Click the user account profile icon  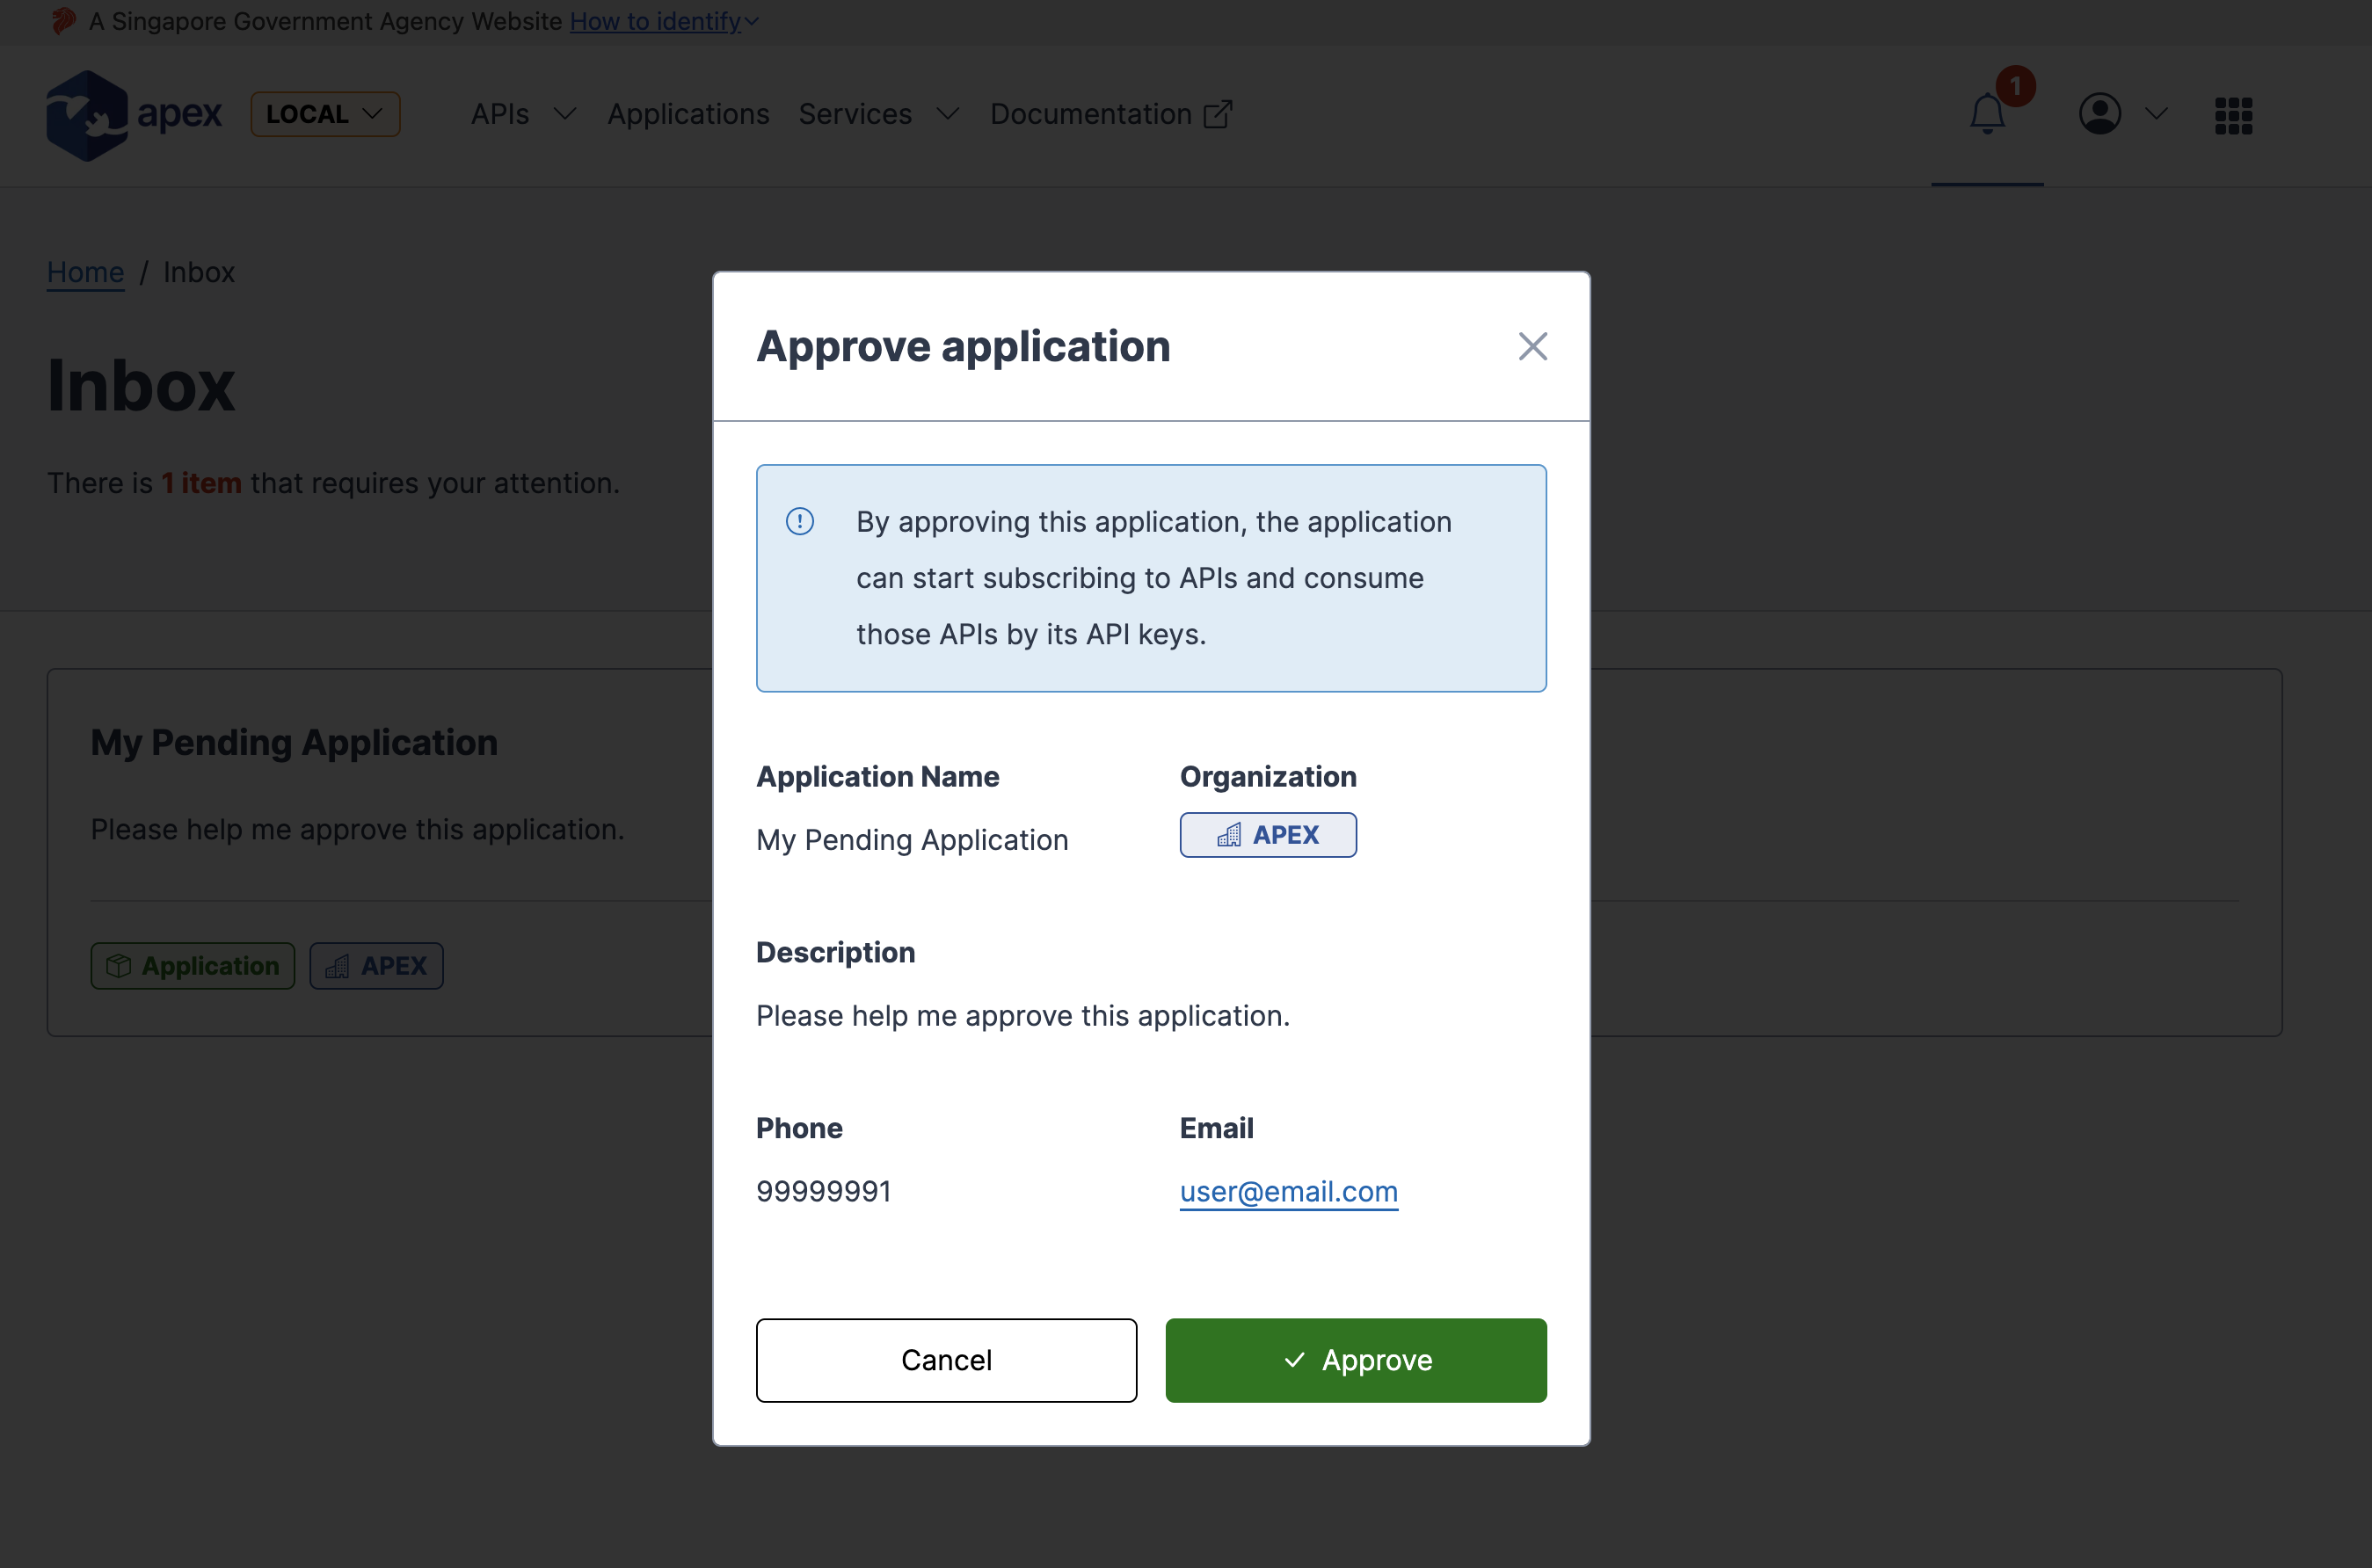click(2100, 113)
